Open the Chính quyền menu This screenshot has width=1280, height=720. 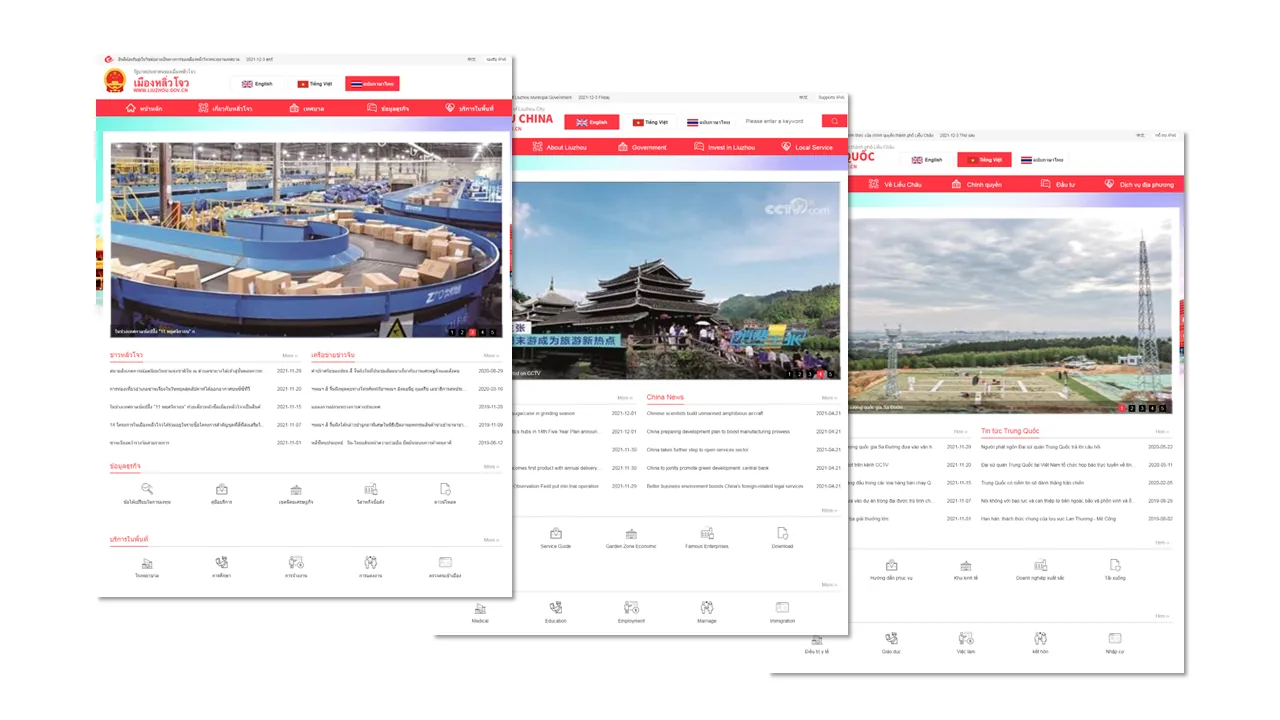tap(976, 184)
